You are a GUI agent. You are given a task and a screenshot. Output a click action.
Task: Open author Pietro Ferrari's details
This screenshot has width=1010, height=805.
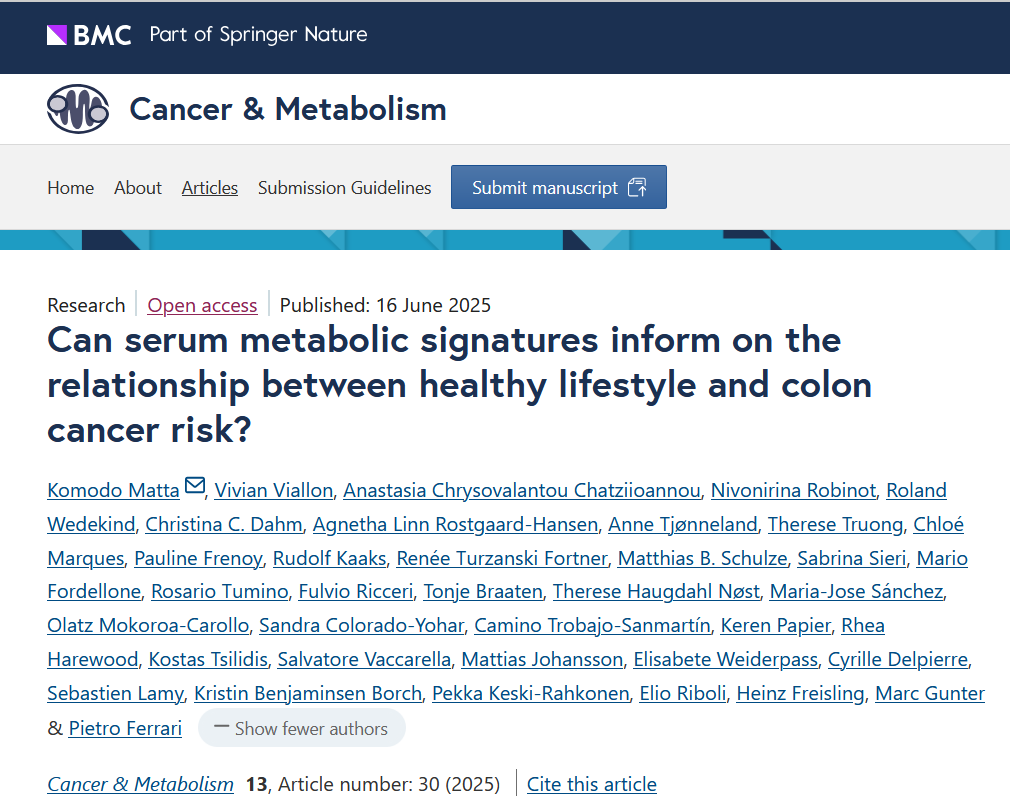125,728
